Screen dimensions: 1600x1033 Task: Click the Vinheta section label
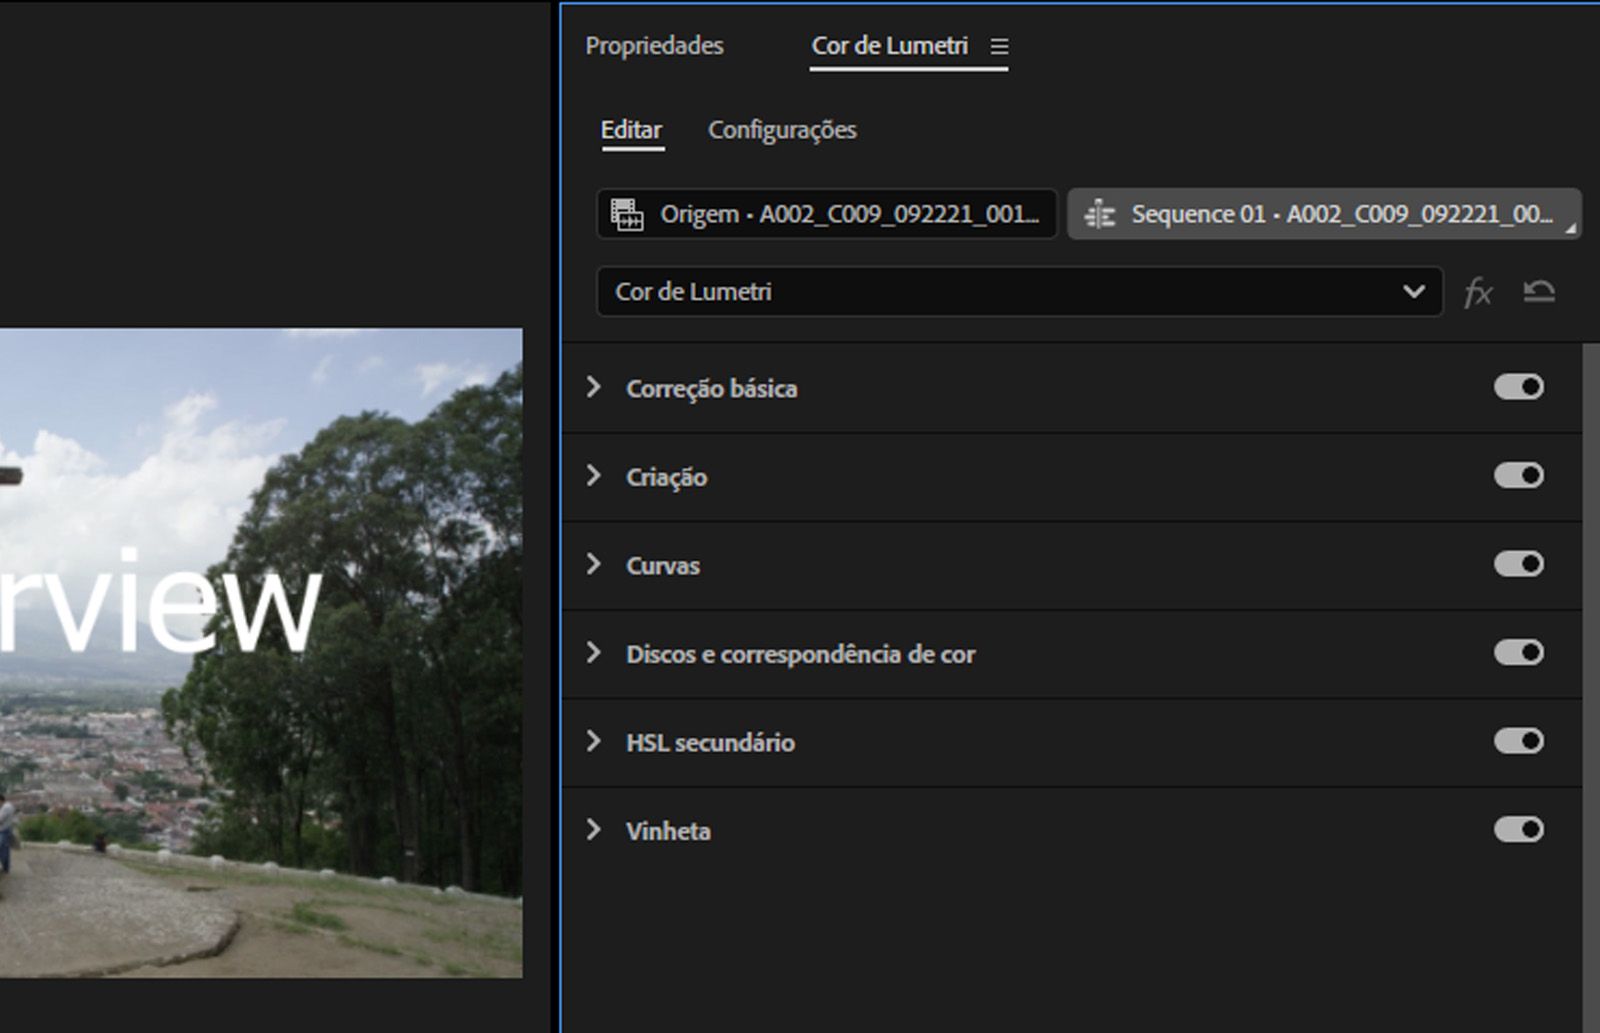click(x=668, y=831)
